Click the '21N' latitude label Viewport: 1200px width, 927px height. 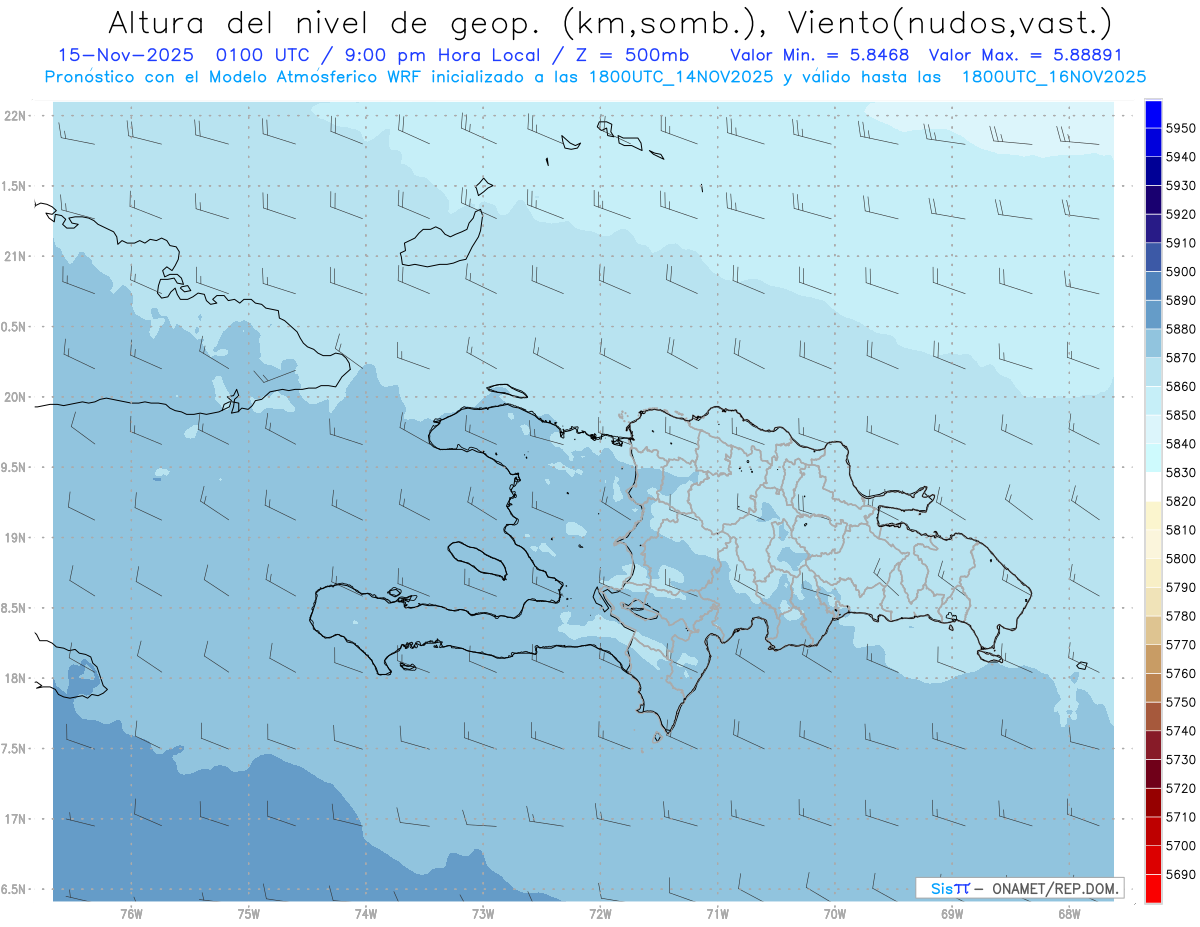(17, 257)
